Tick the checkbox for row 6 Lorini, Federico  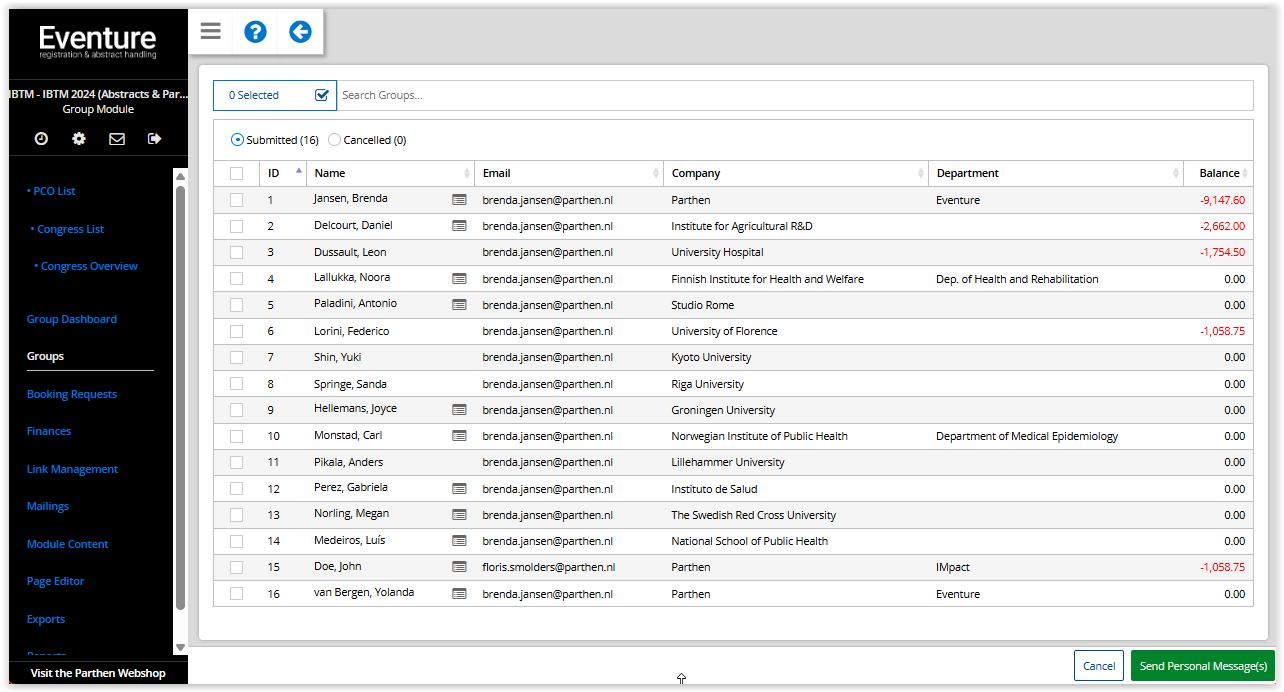[236, 331]
